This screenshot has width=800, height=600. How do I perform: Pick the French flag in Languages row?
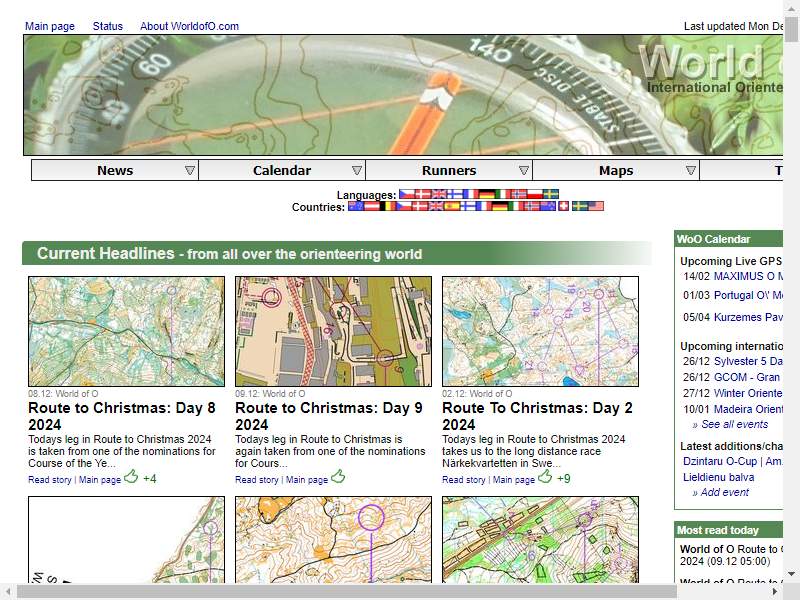(x=471, y=194)
